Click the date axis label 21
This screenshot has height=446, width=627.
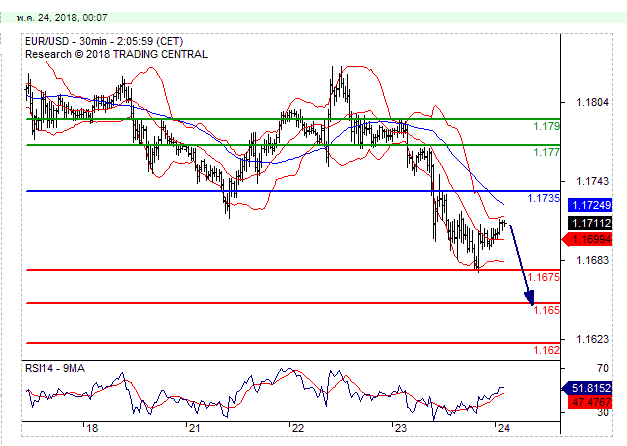(194, 428)
